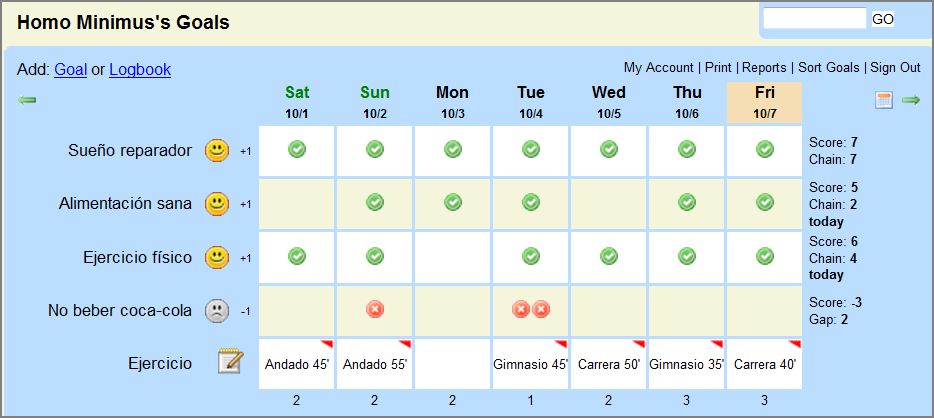The height and width of the screenshot is (418, 934).
Task: Click the smiley icon for Sueño reparador
Action: [216, 151]
